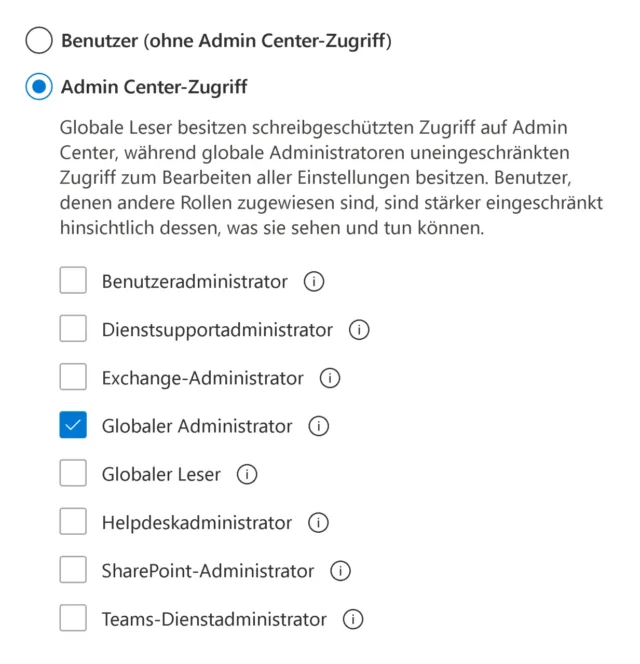Enable the Globaler Leser checkbox
640x664 pixels.
tap(73, 474)
